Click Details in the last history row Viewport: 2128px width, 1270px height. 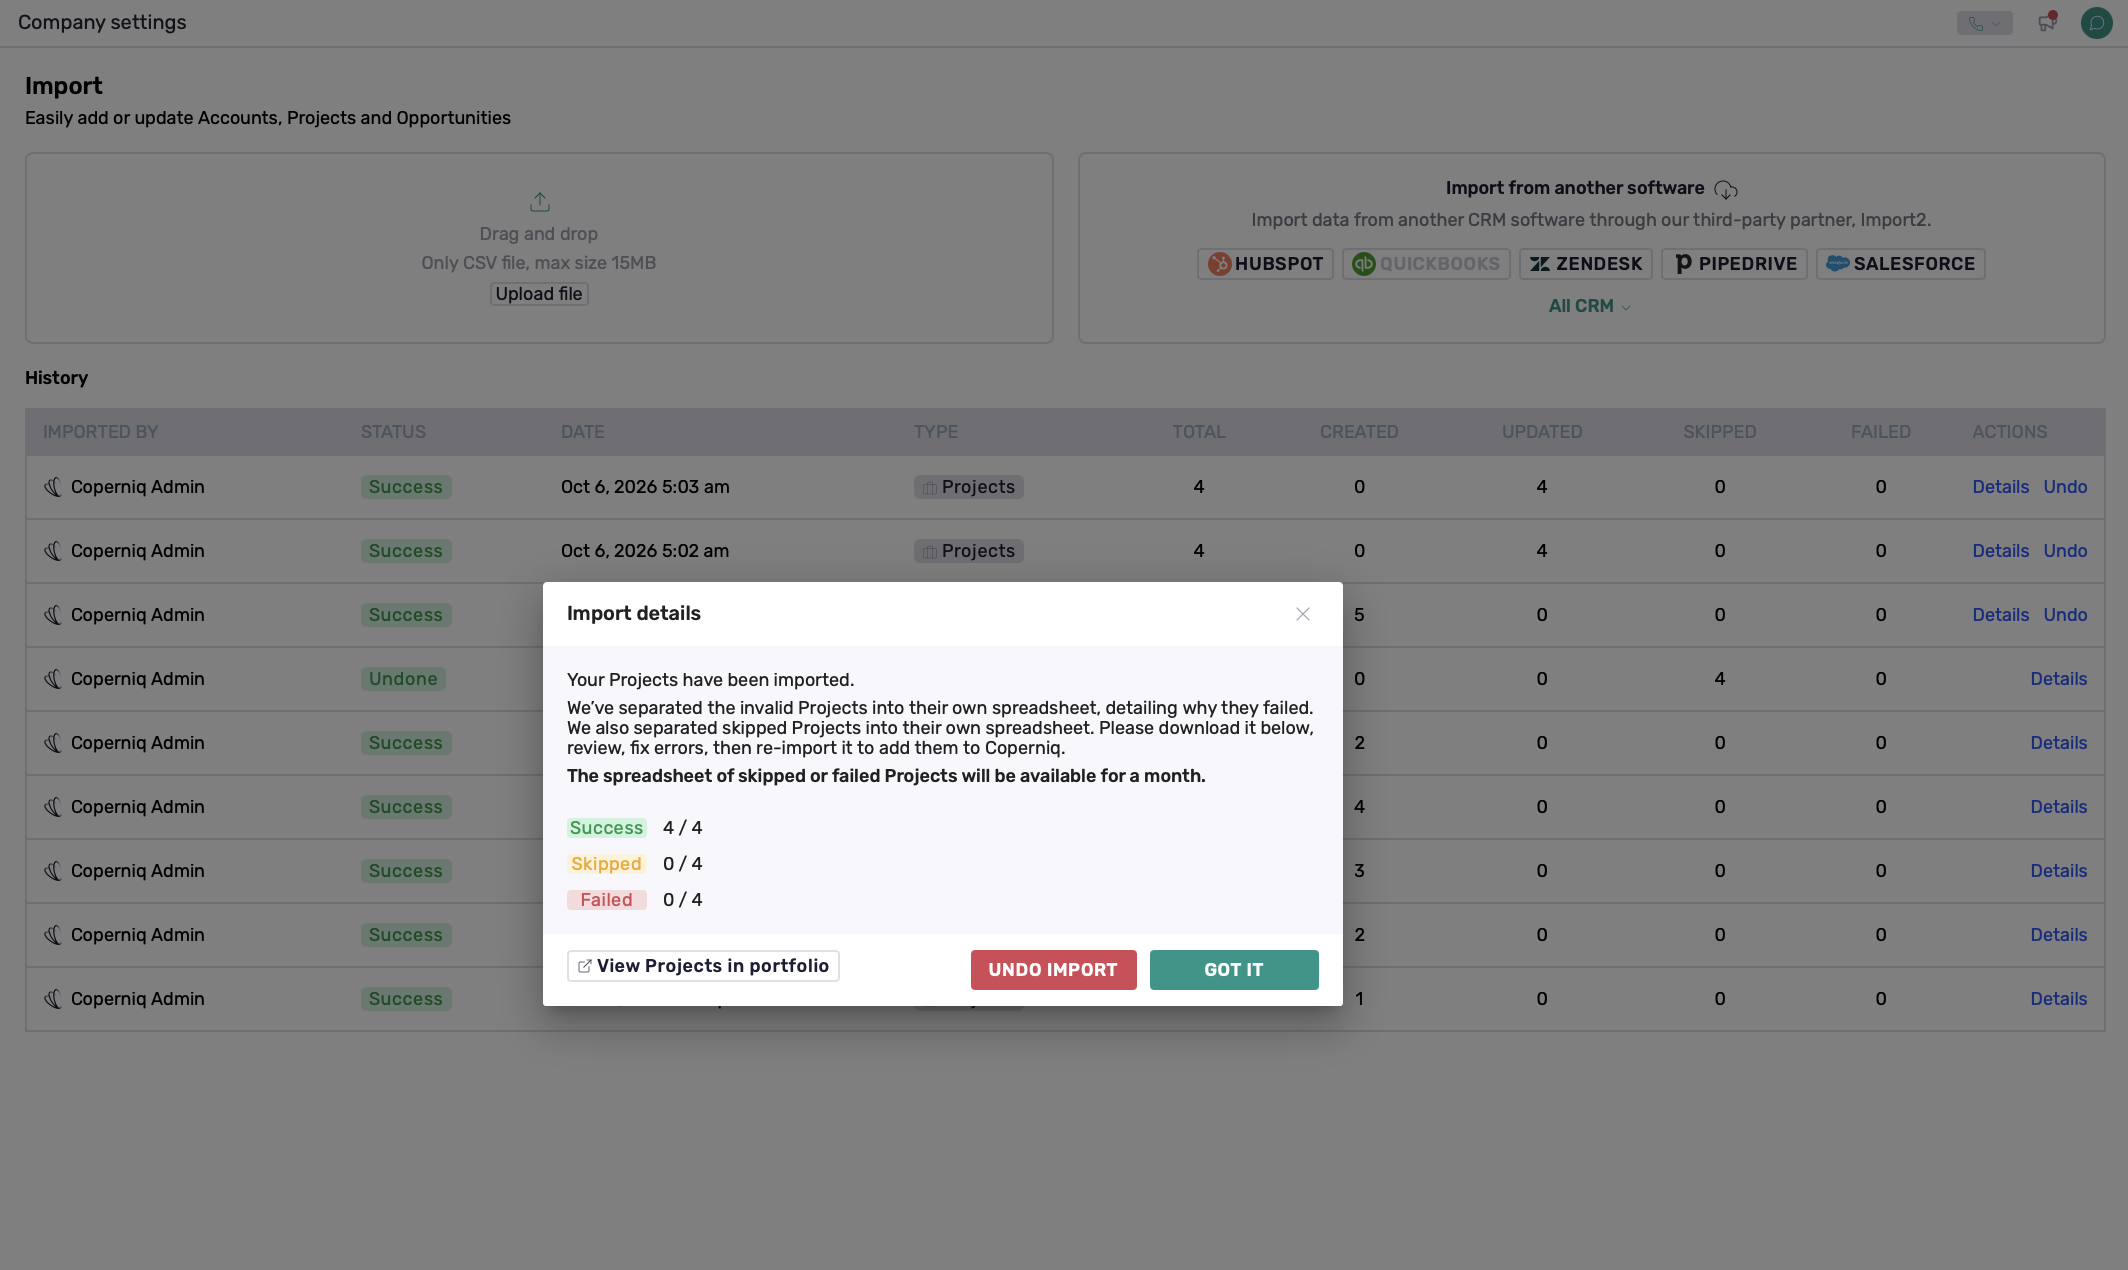[x=2058, y=999]
